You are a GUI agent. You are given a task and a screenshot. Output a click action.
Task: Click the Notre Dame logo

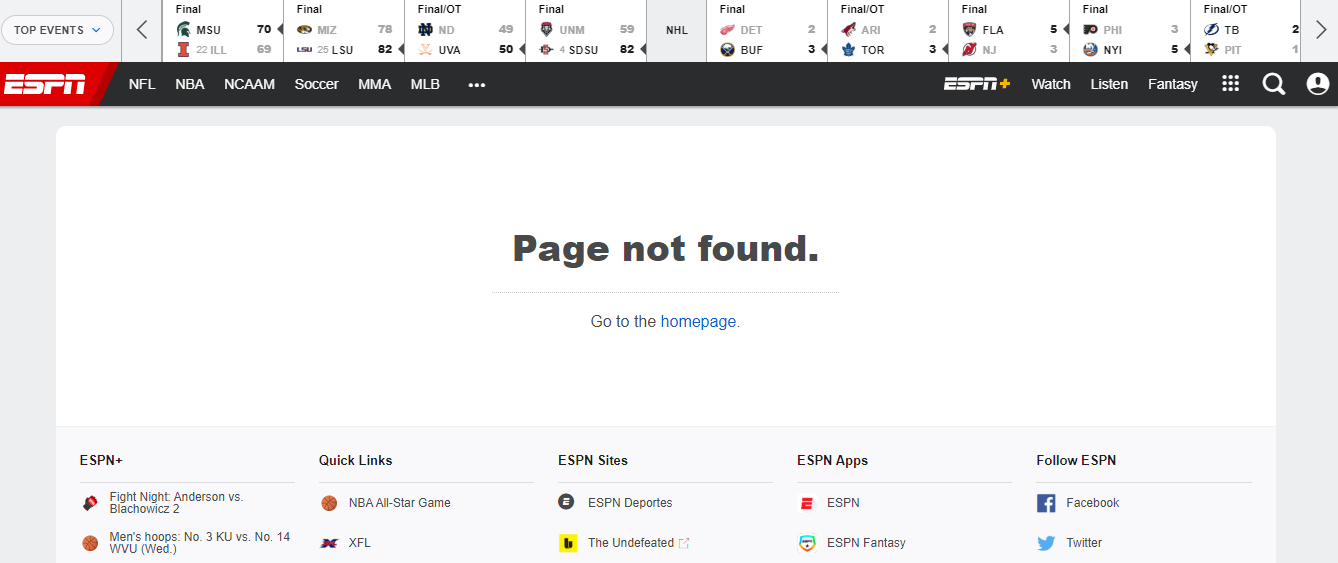pos(425,30)
